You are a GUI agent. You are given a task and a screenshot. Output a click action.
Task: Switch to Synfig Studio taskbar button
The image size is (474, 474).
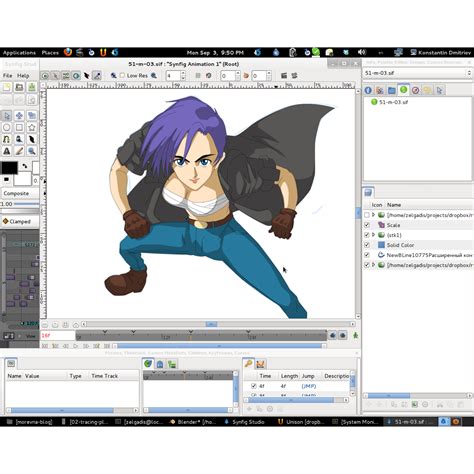pos(245,422)
